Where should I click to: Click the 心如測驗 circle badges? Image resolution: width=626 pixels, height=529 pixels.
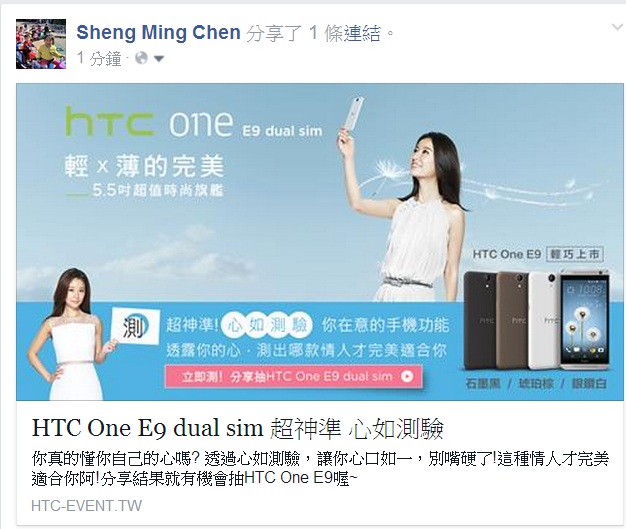267,325
